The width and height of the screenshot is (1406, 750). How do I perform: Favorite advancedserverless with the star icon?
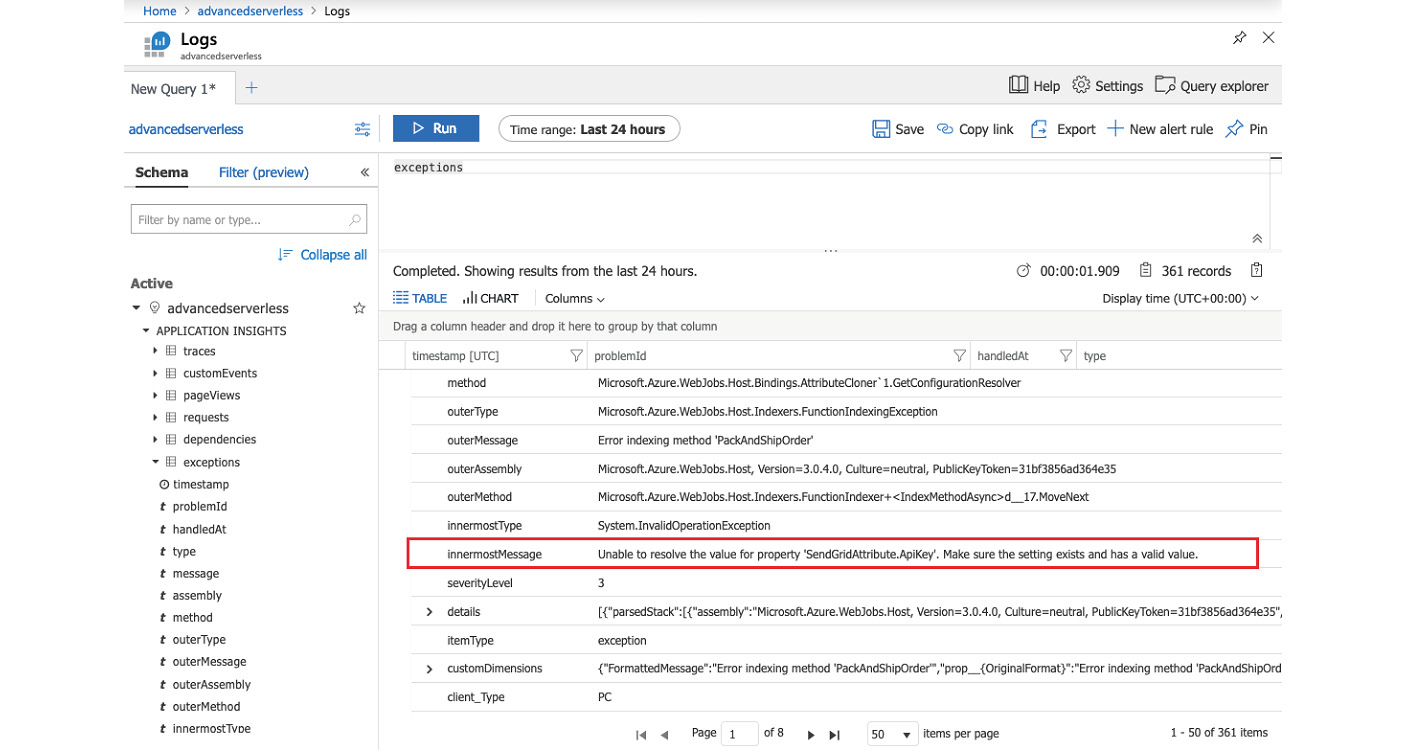click(359, 308)
